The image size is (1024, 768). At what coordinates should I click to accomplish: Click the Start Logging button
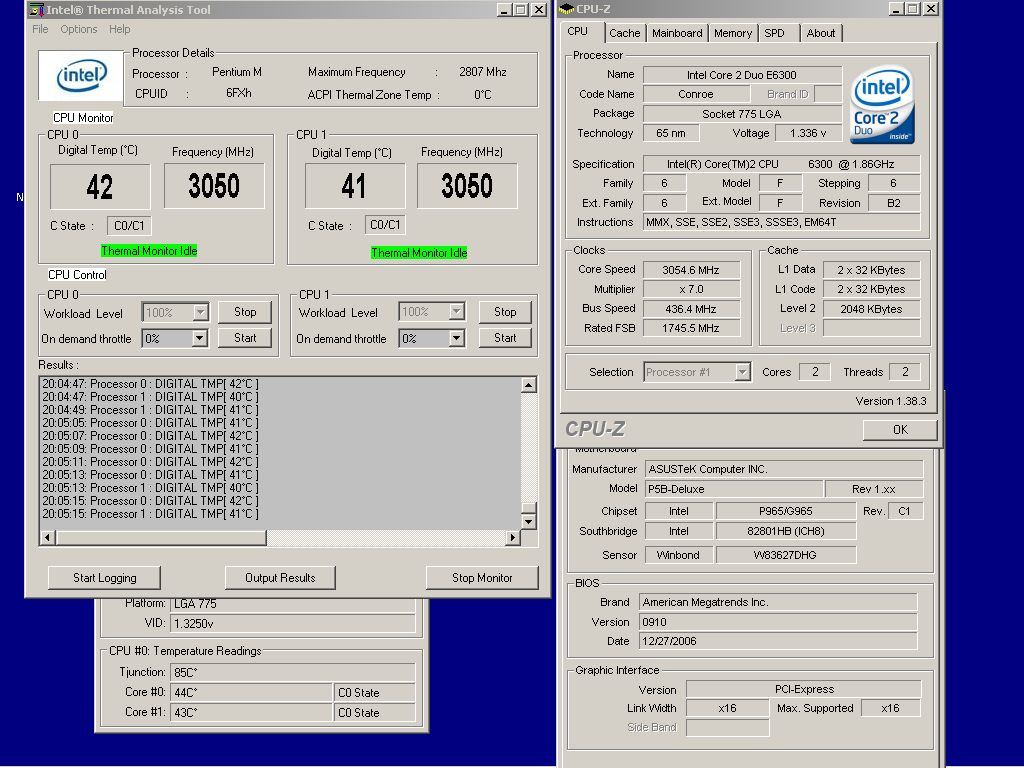tap(104, 578)
